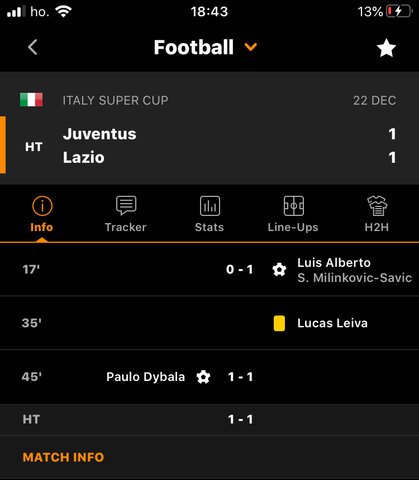Tap the Italy flag icon
This screenshot has height=480, width=419.
[31, 100]
